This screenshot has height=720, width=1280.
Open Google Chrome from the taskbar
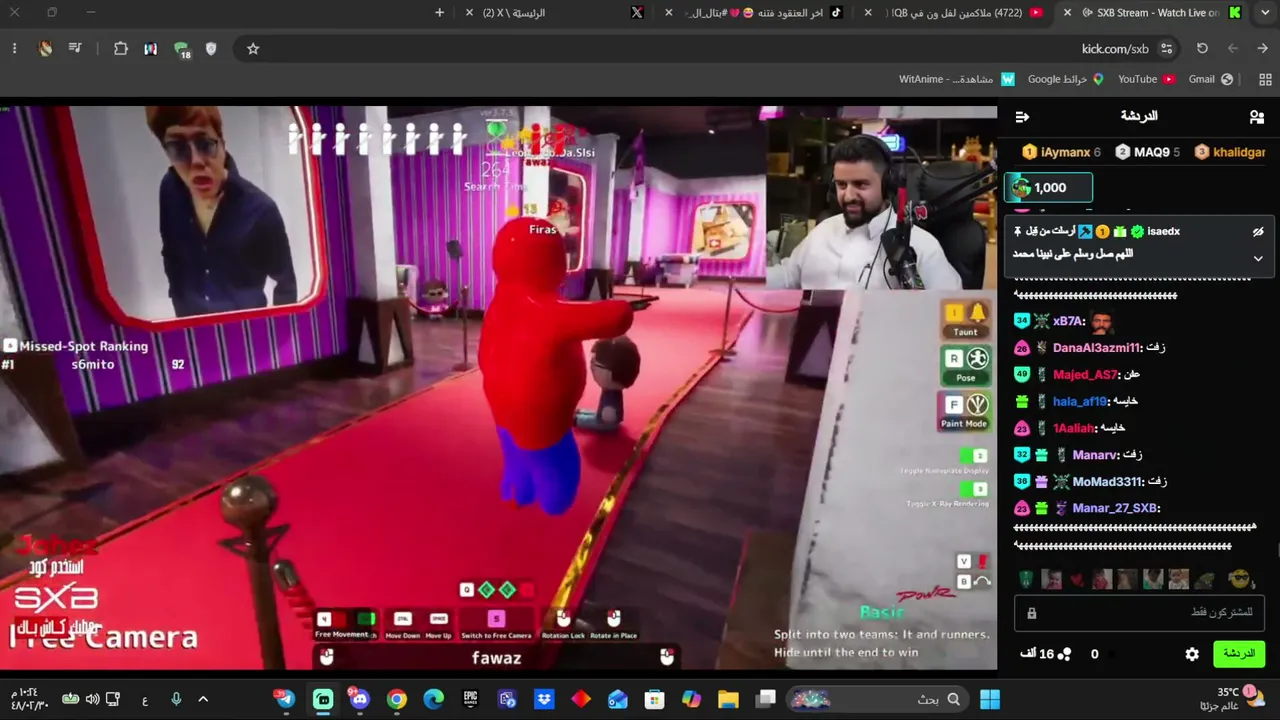click(397, 699)
